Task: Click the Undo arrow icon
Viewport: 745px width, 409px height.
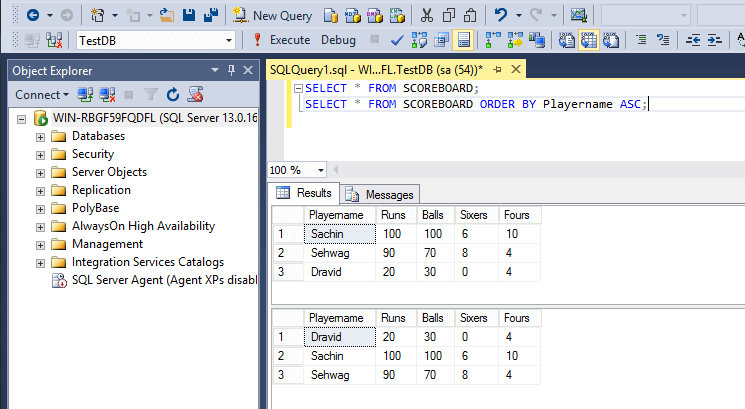Action: 501,16
